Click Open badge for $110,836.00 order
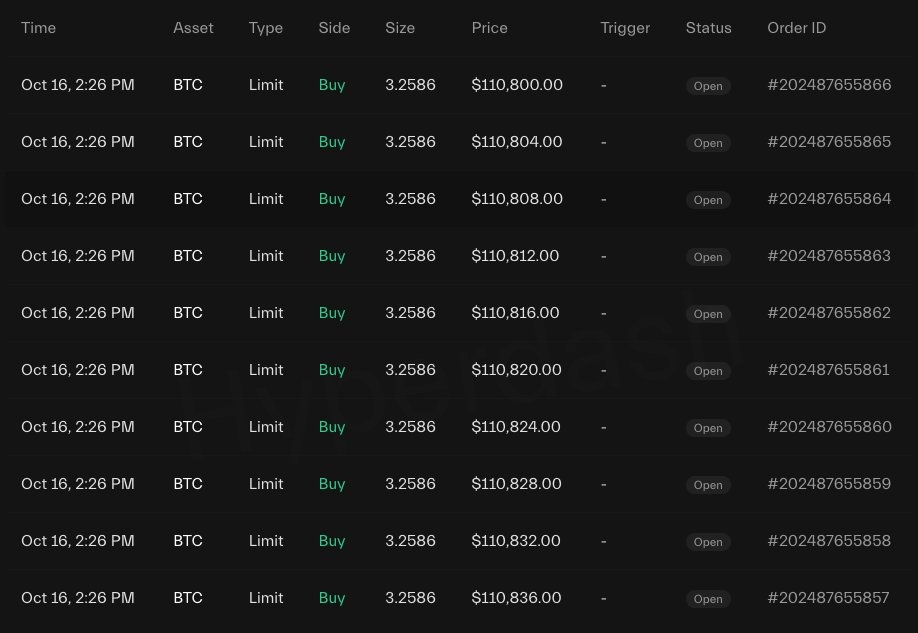The image size is (918, 633). [x=708, y=599]
